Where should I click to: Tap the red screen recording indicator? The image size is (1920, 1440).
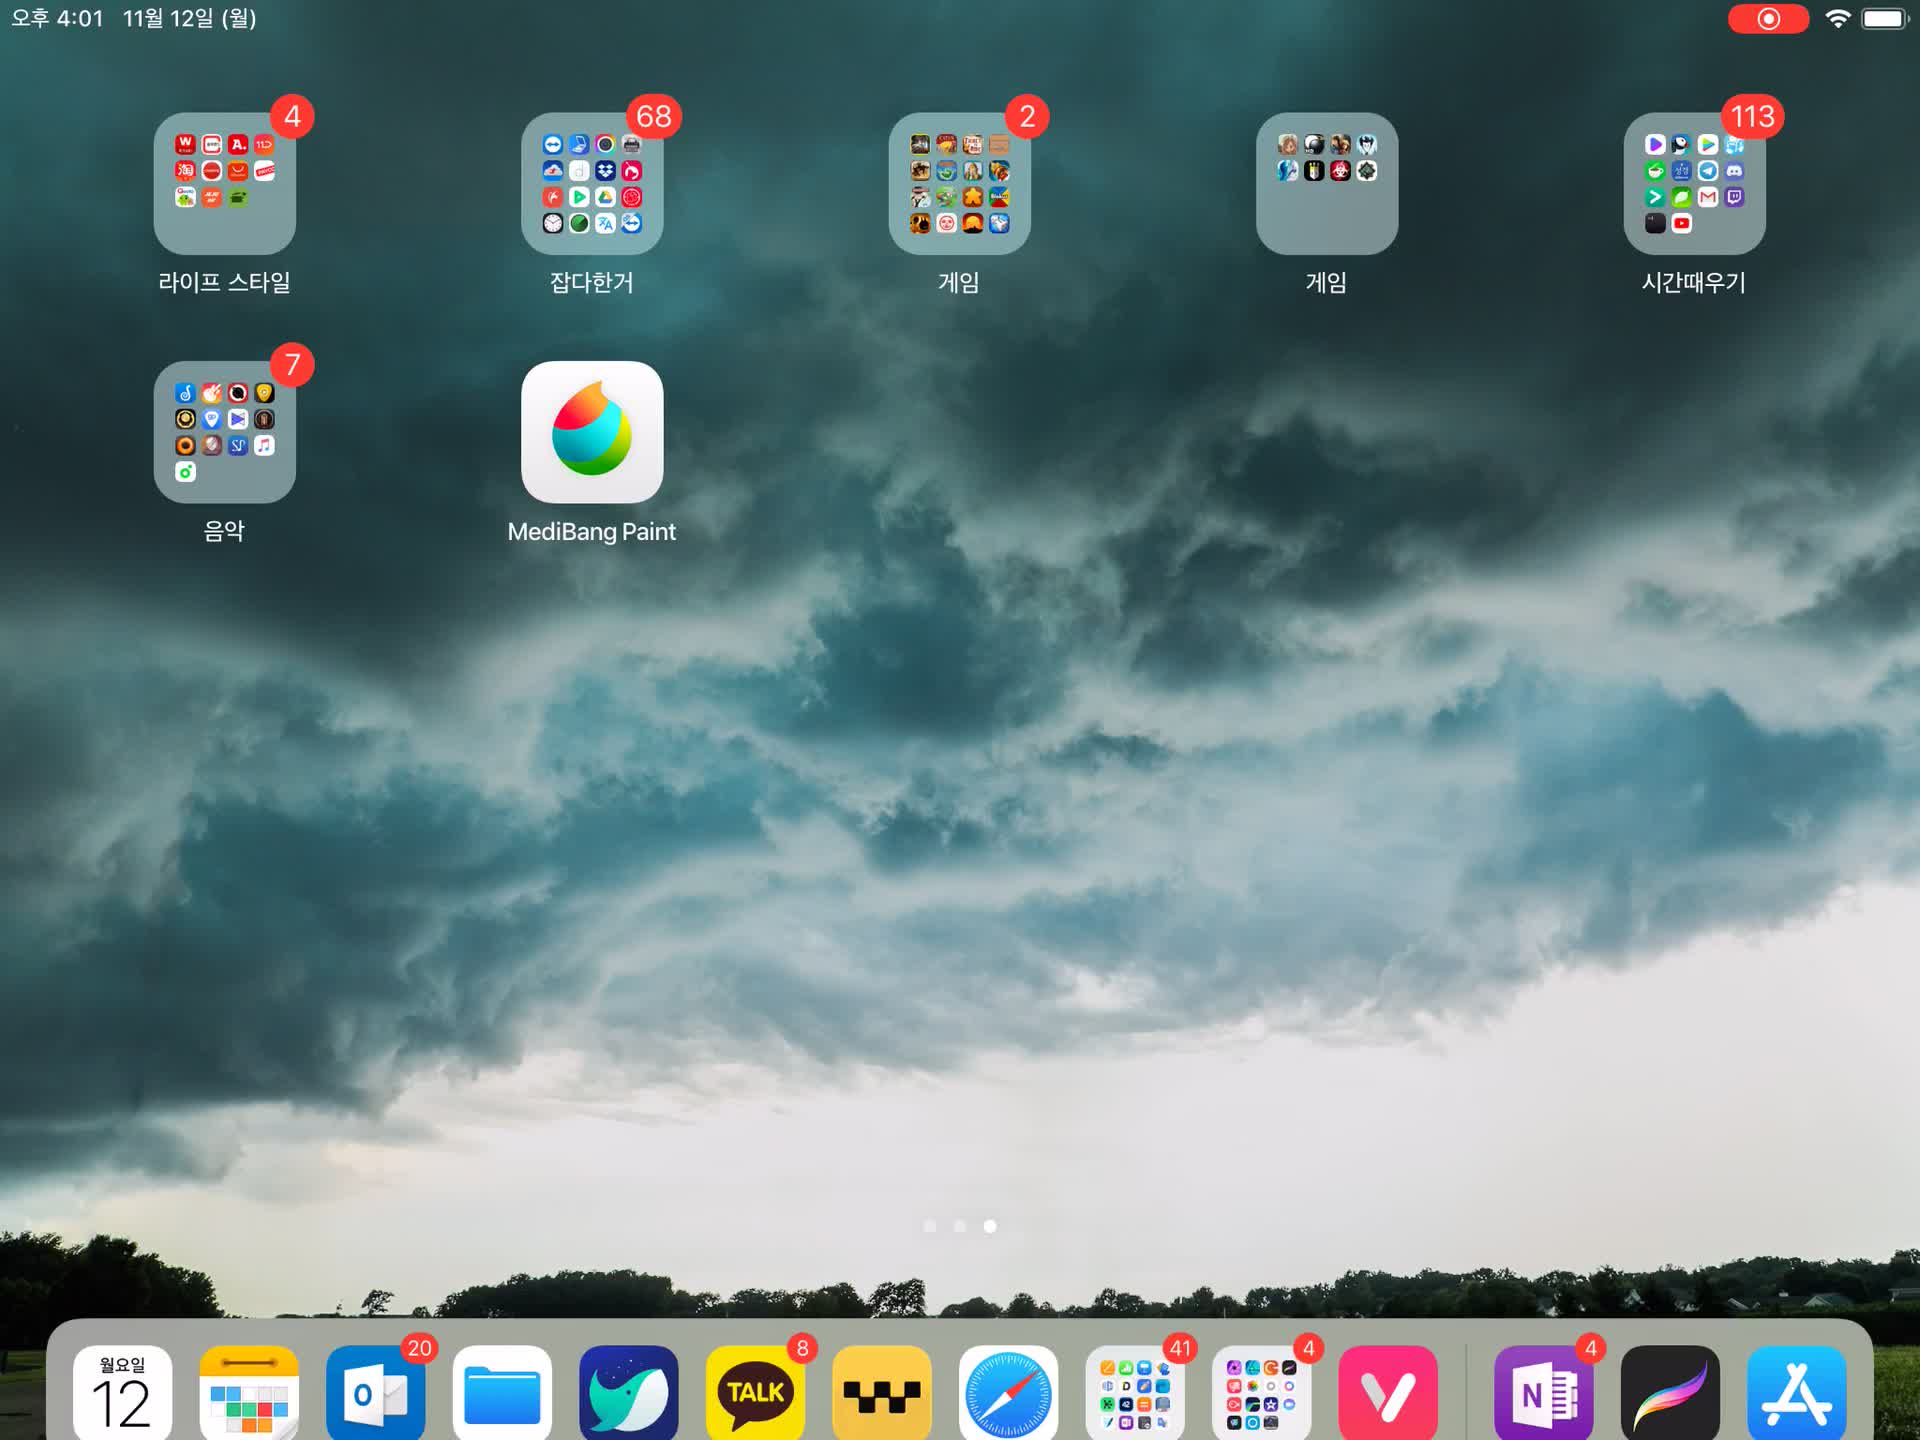1767,19
